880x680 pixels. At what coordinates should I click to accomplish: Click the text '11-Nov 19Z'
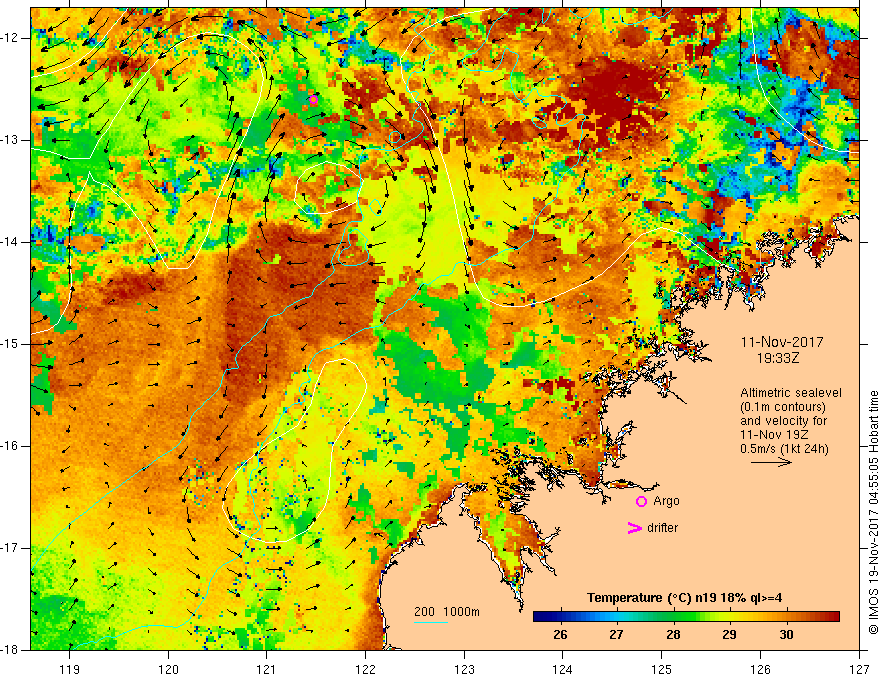(771, 435)
